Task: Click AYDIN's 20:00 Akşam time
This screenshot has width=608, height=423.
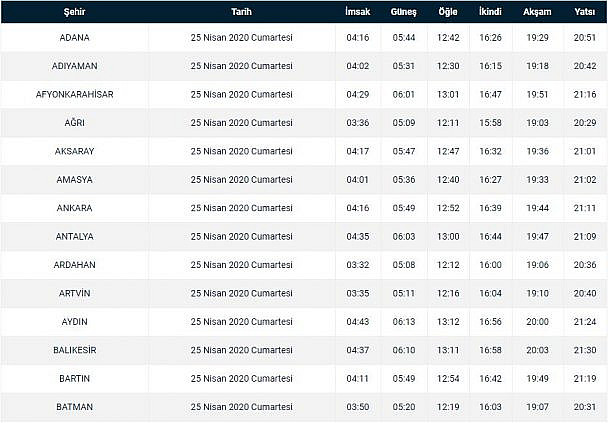Action: click(x=537, y=321)
